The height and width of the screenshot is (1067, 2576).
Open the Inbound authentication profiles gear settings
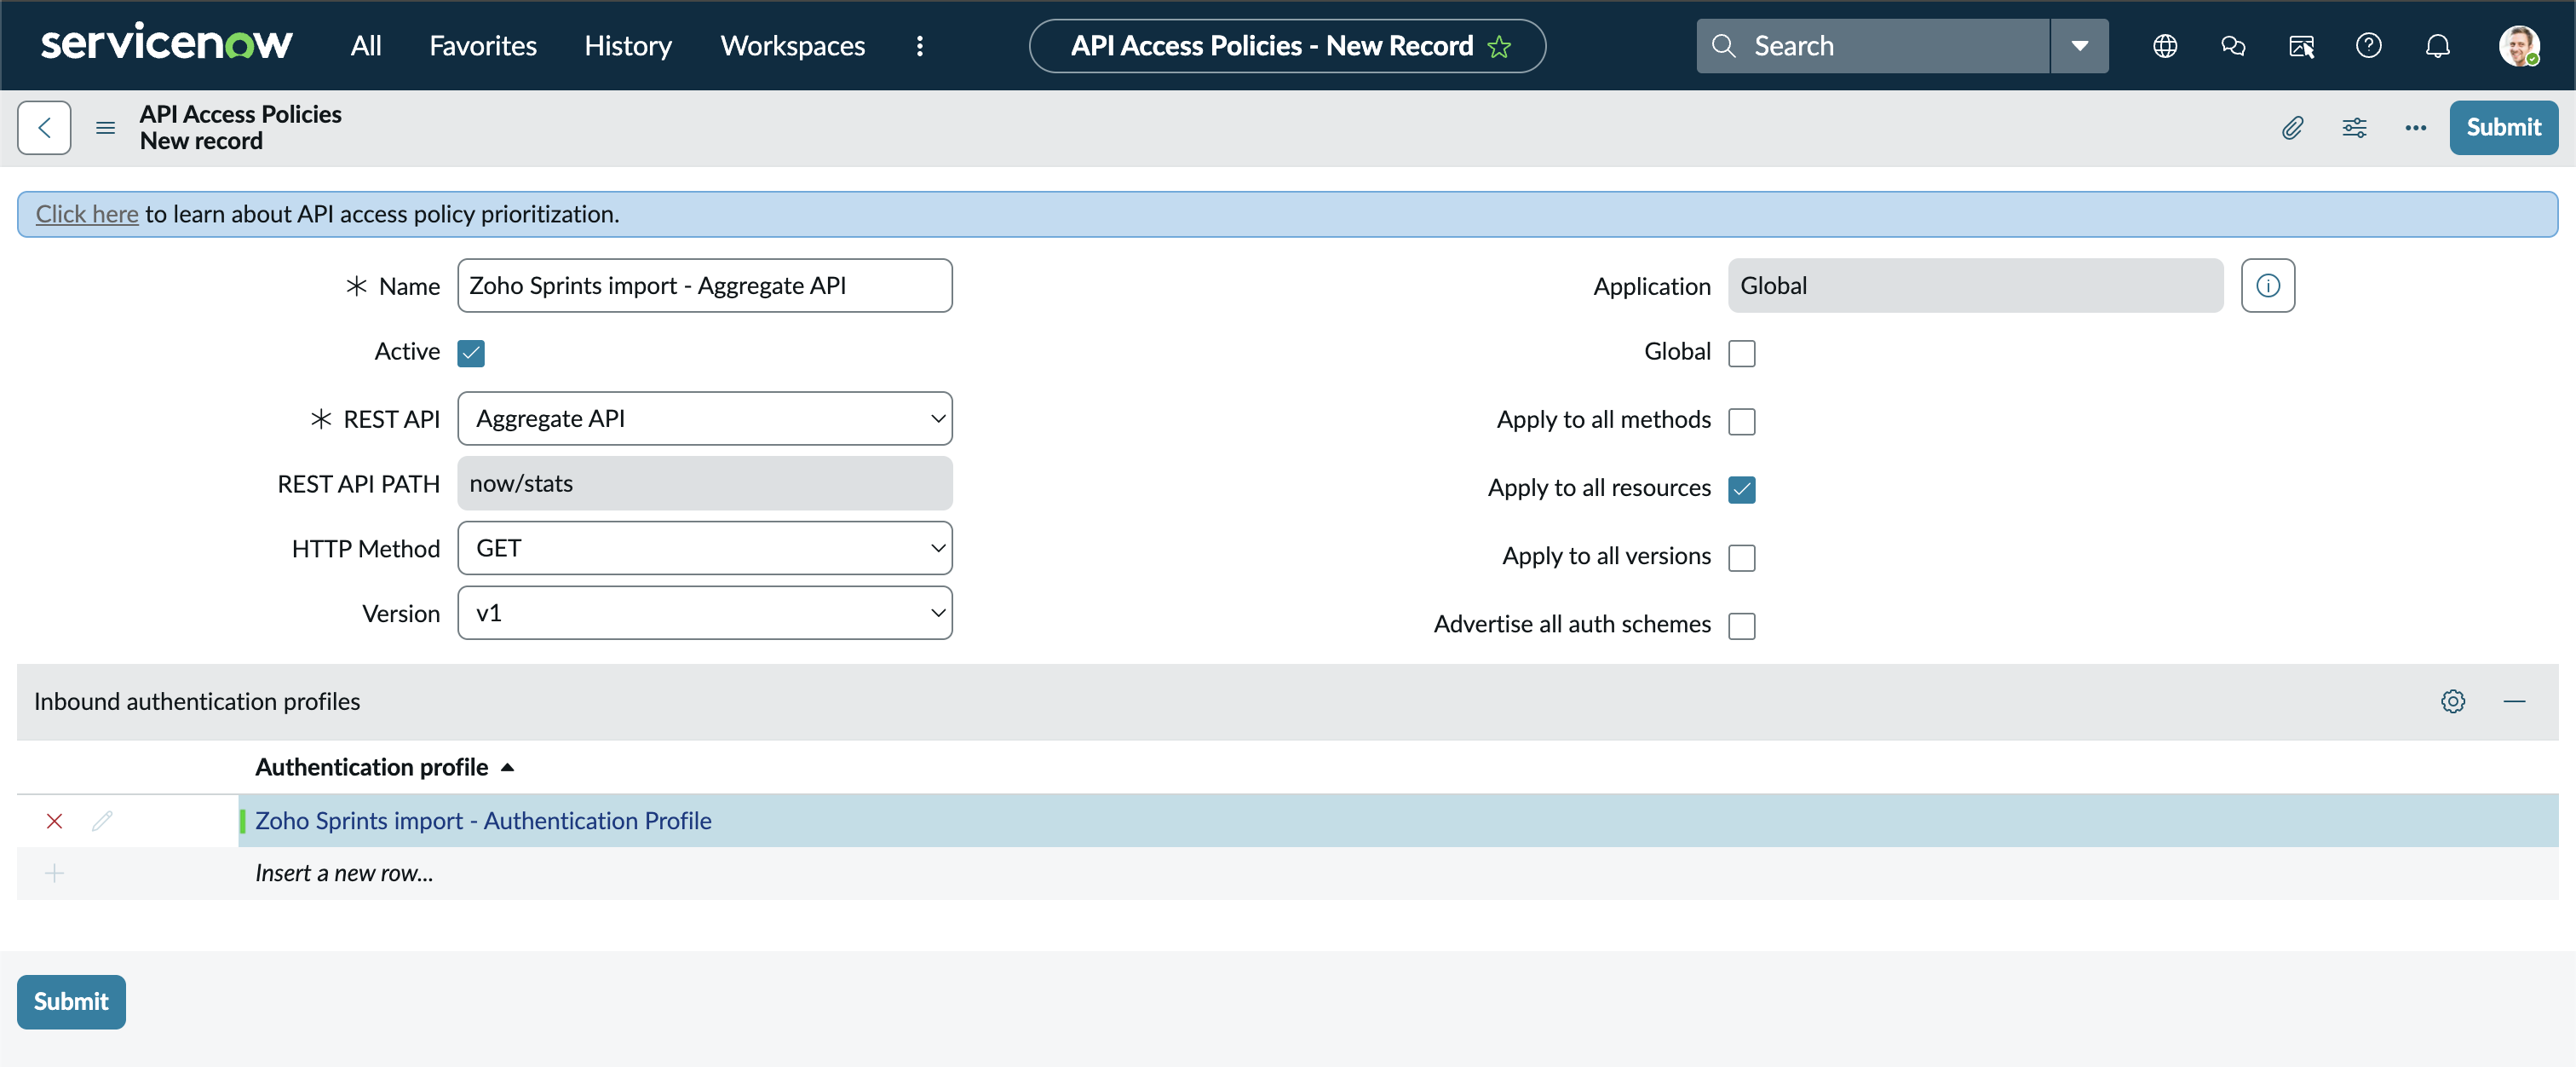2452,701
